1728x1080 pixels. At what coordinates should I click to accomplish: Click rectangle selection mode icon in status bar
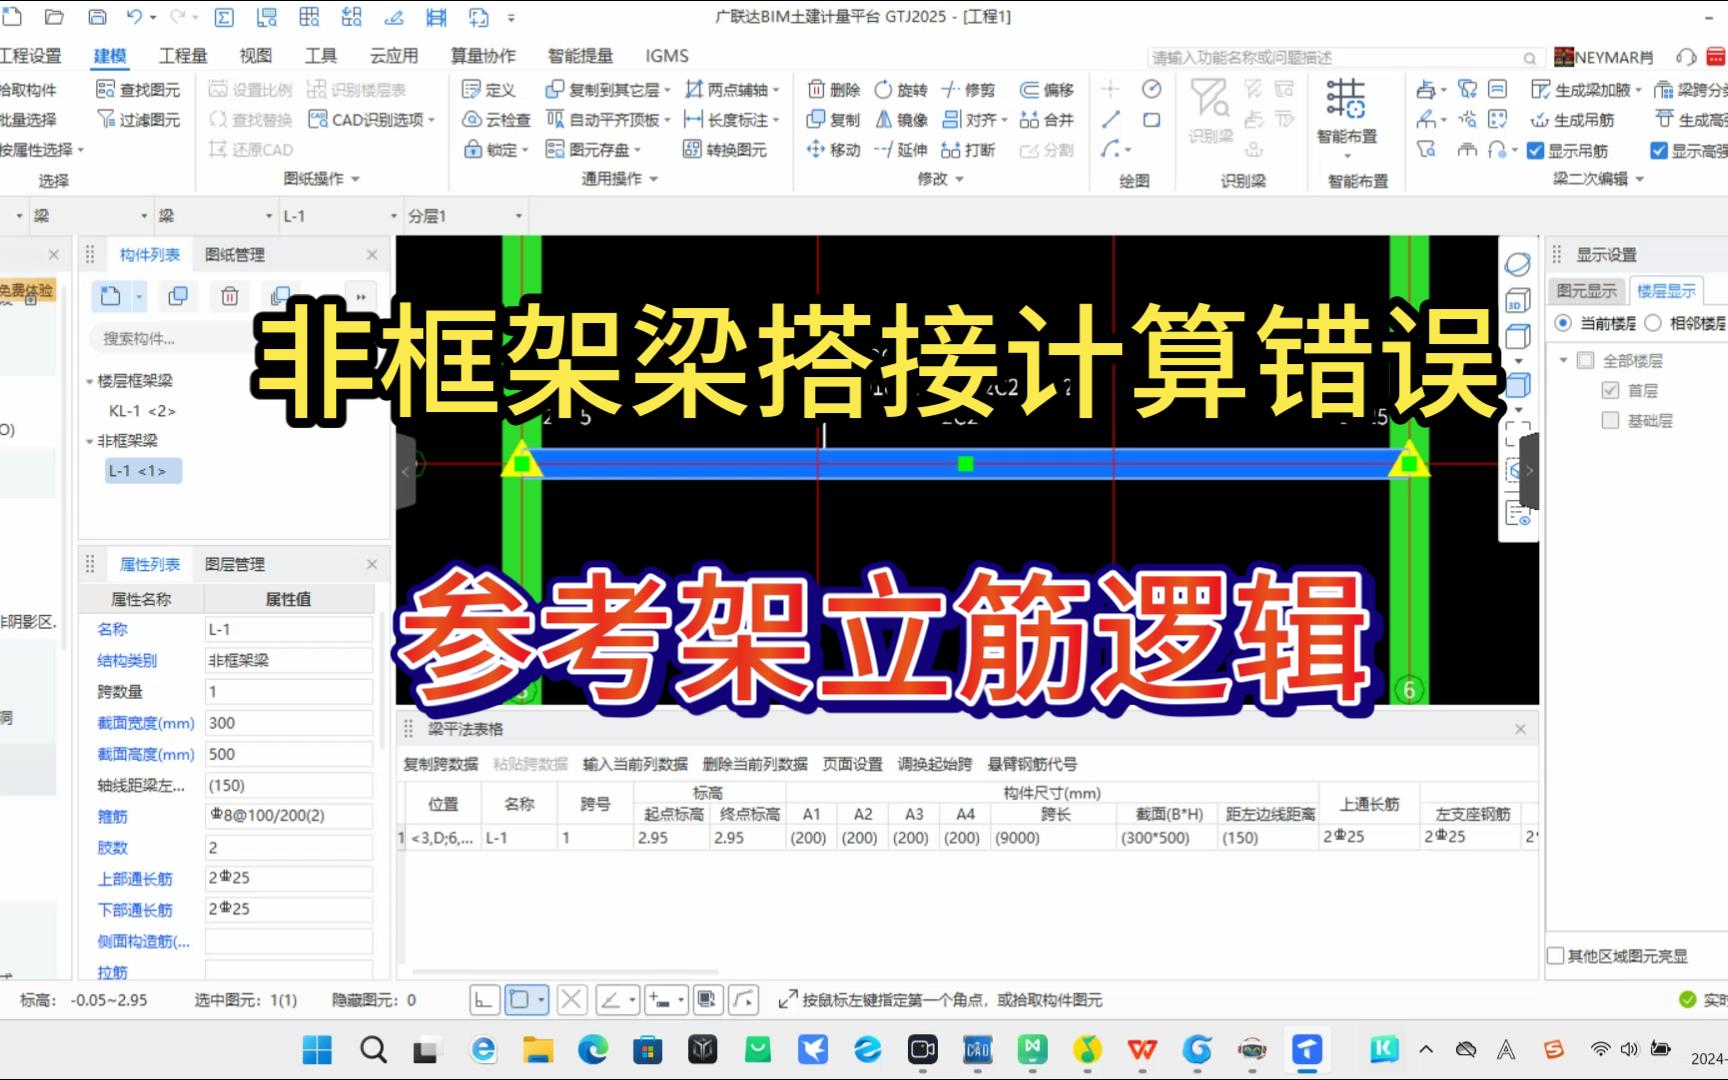pos(520,999)
